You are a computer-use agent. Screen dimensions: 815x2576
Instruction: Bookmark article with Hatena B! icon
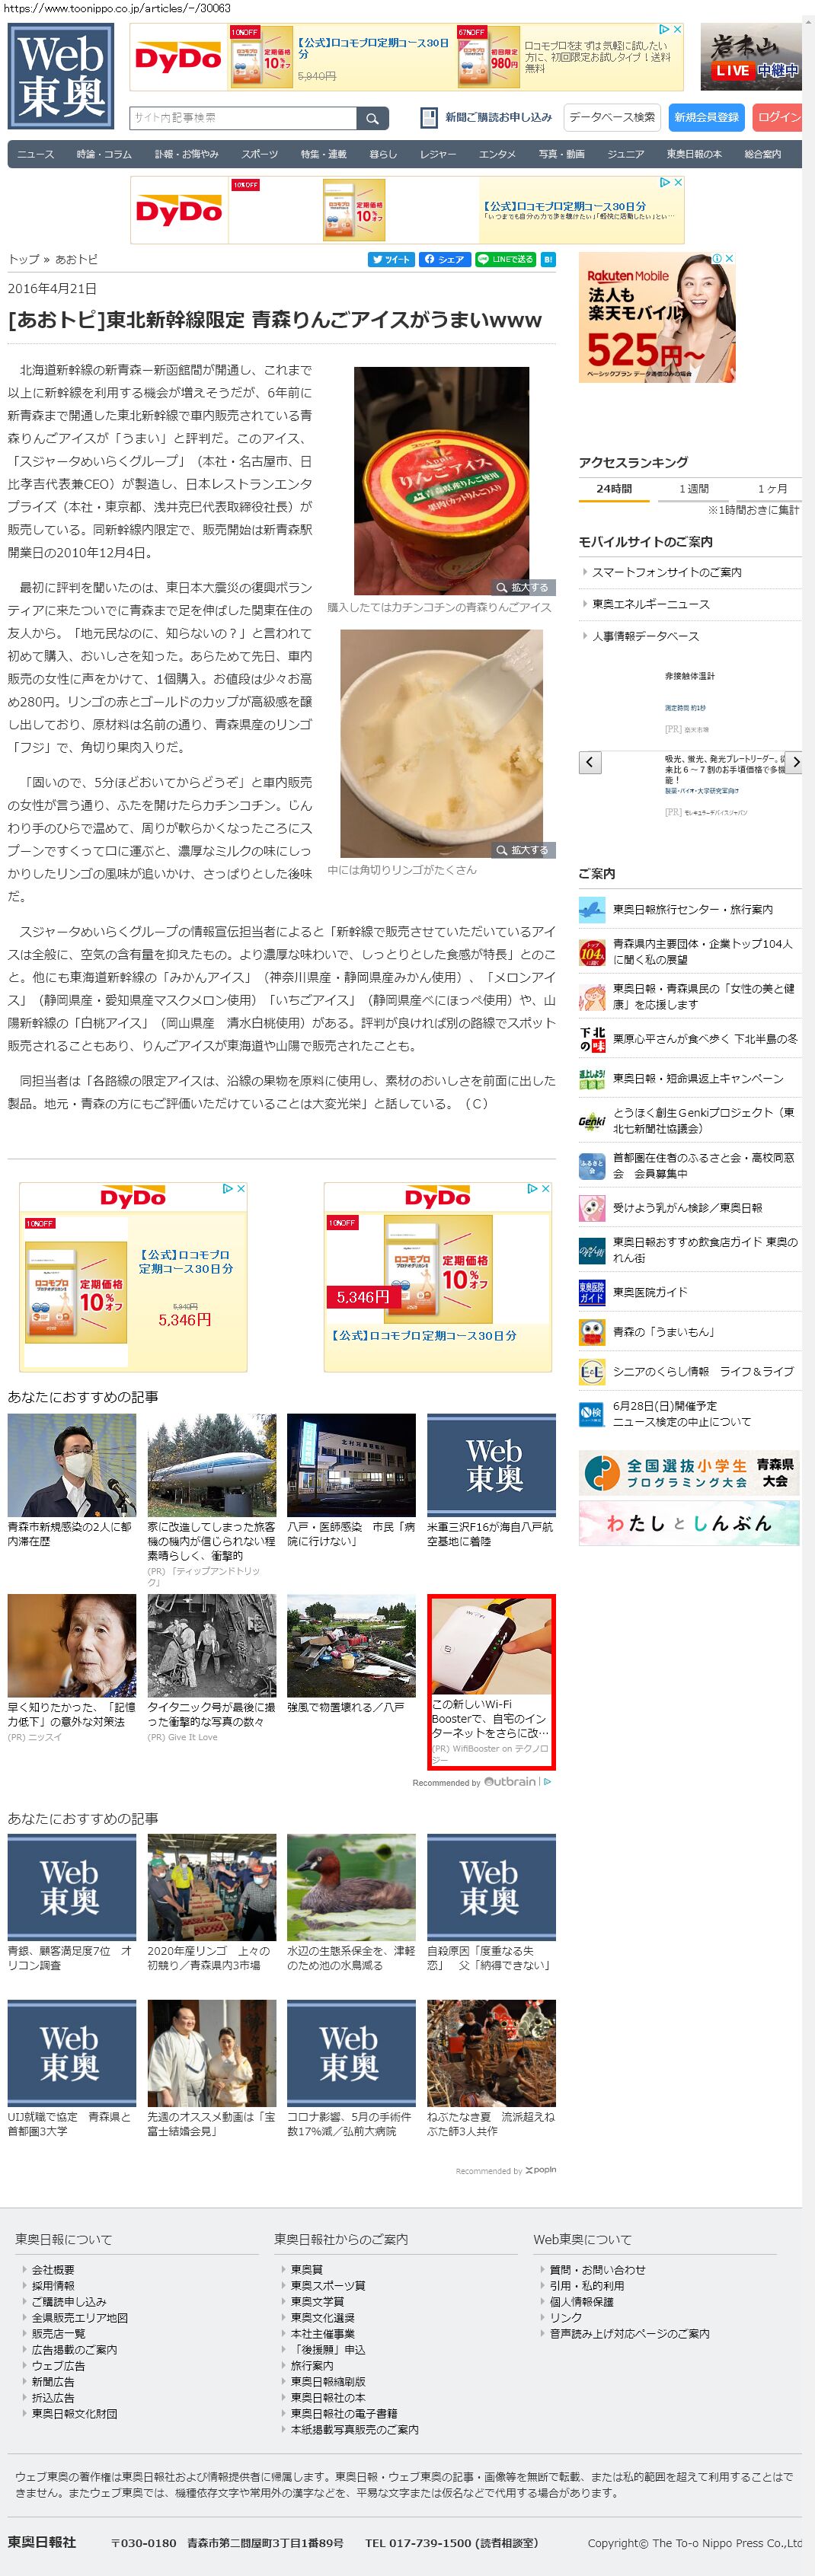tap(548, 259)
